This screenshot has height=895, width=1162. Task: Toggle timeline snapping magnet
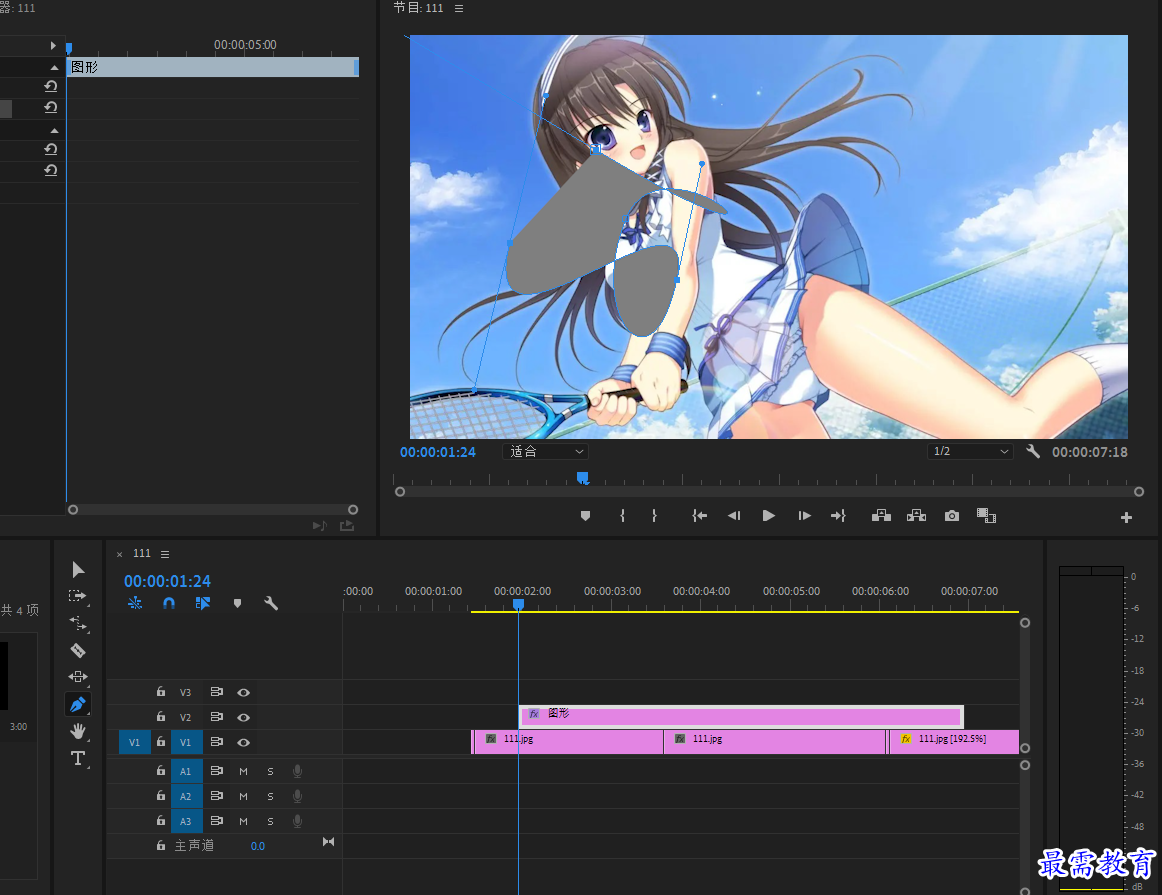169,603
